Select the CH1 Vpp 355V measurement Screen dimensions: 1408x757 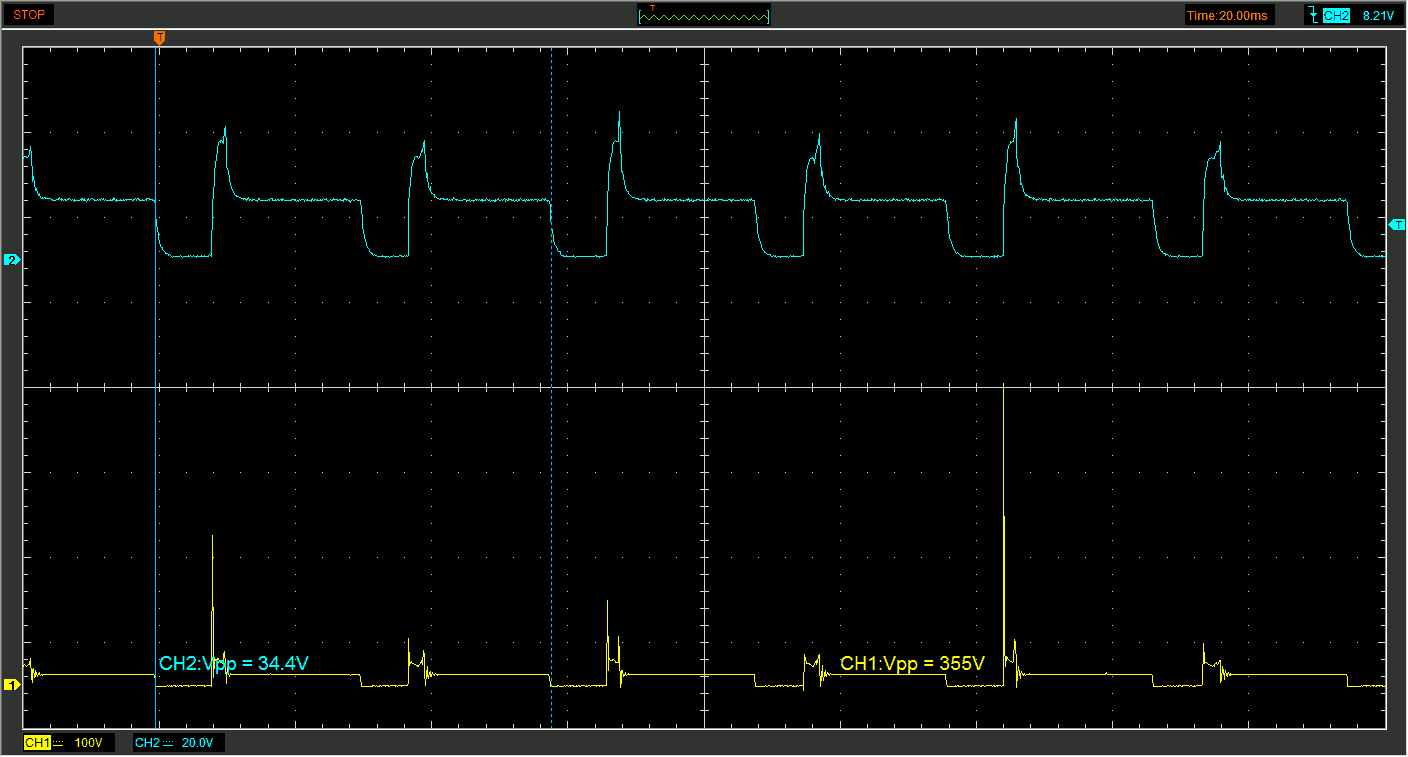912,663
